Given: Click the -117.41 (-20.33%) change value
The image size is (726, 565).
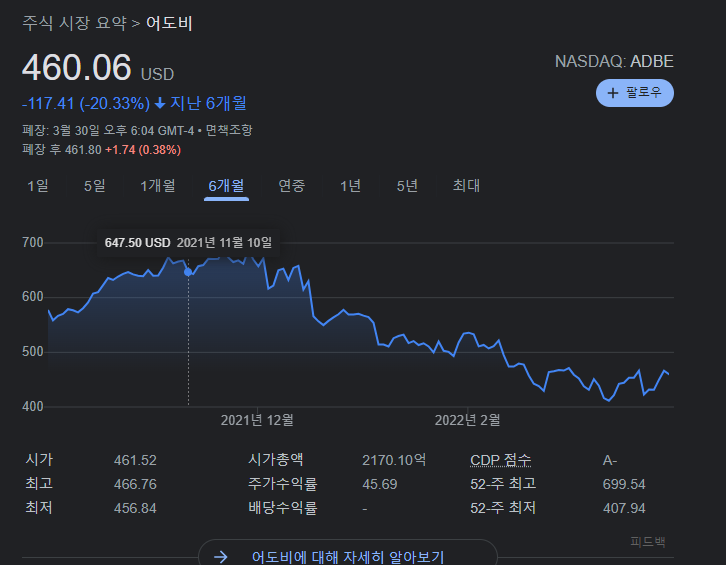Looking at the screenshot, I should point(86,103).
